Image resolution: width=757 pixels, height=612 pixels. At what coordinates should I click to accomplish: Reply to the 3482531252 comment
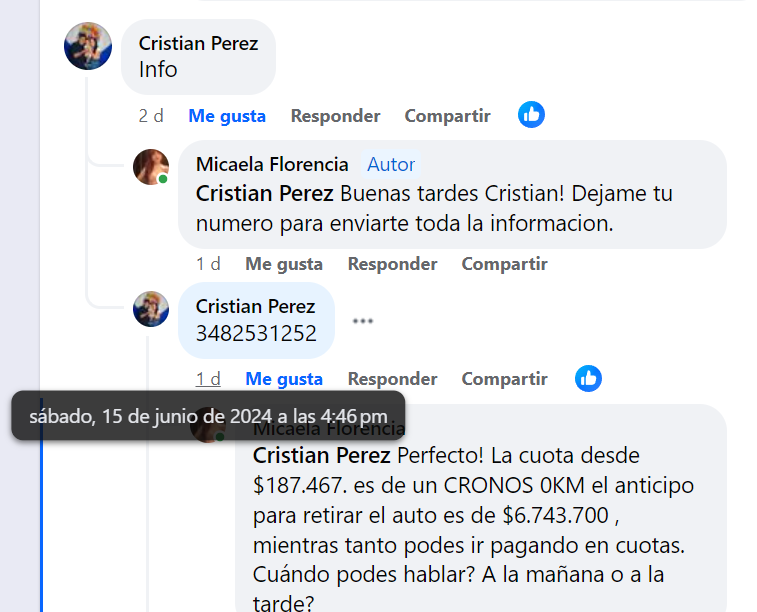(x=392, y=379)
